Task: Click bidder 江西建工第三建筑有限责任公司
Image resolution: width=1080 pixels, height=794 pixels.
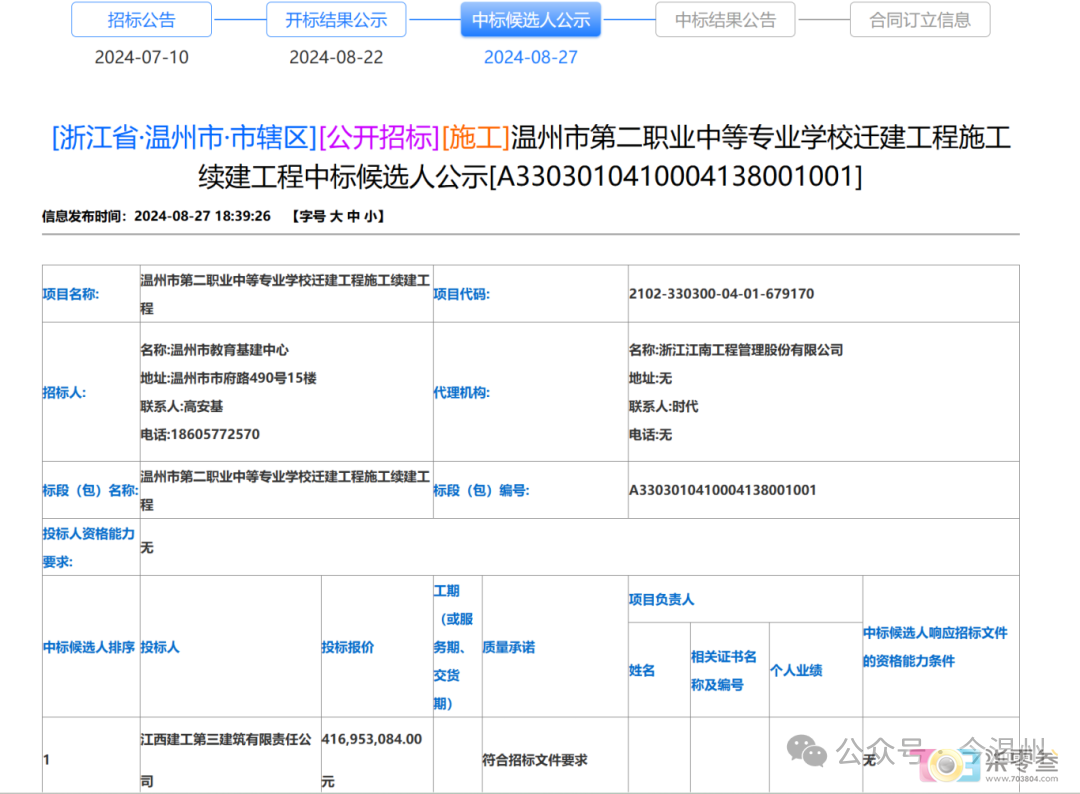Action: tap(226, 760)
